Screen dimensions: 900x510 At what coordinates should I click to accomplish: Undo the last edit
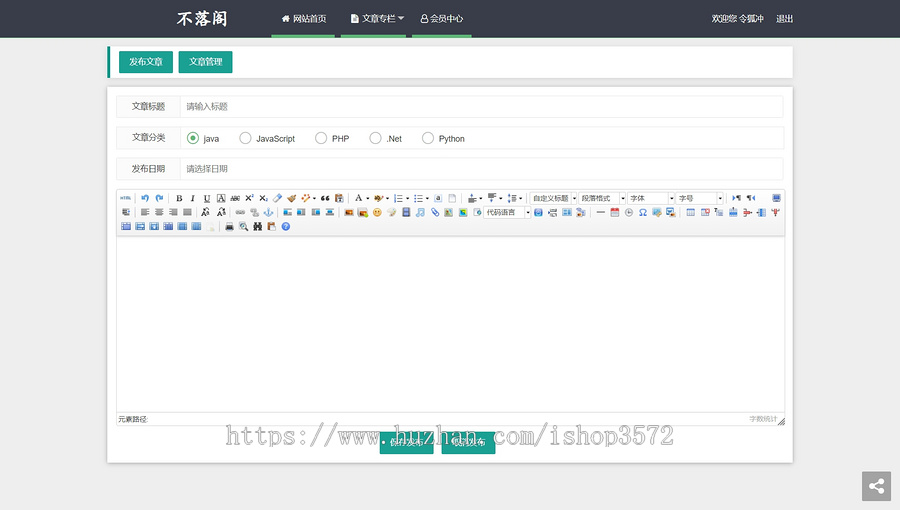pyautogui.click(x=145, y=198)
